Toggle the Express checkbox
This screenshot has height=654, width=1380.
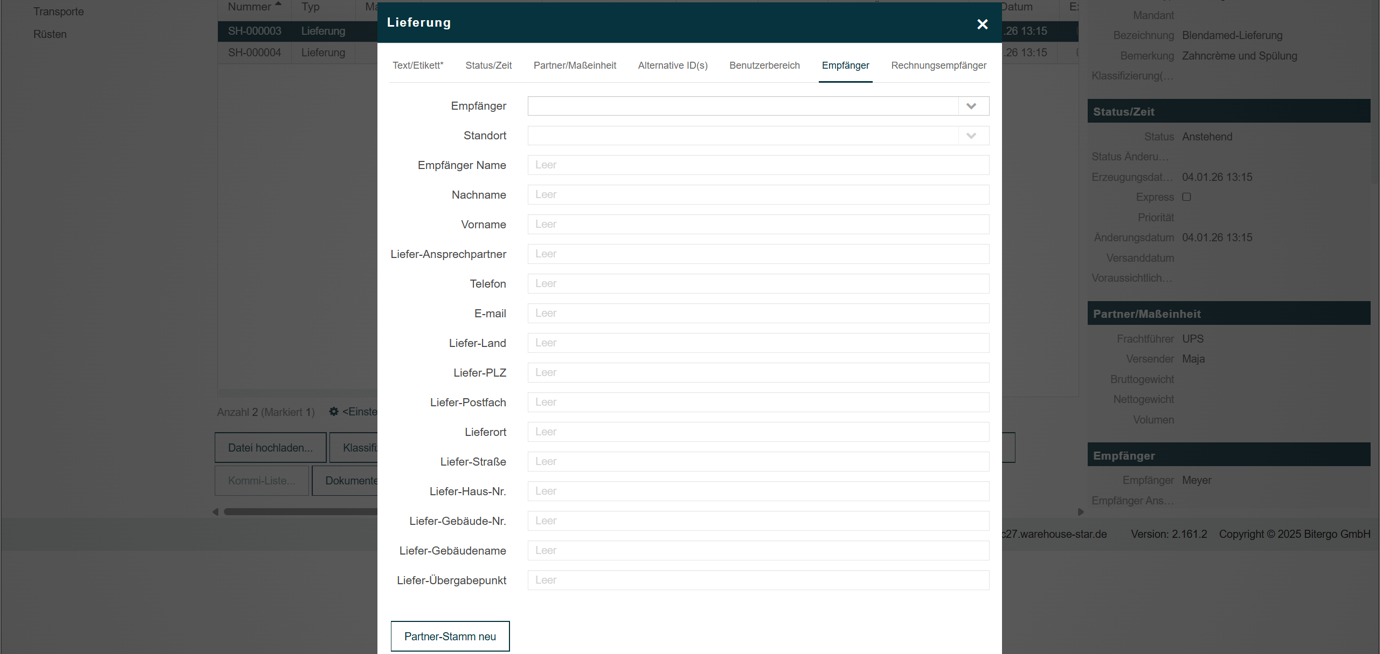1187,197
